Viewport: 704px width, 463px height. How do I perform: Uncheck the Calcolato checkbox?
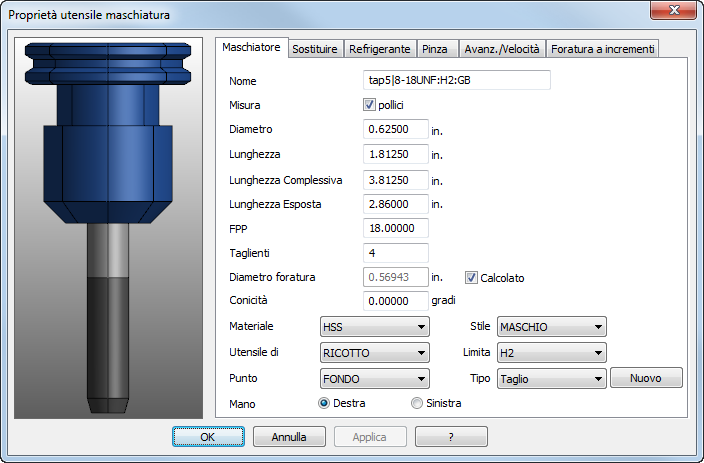[x=471, y=278]
